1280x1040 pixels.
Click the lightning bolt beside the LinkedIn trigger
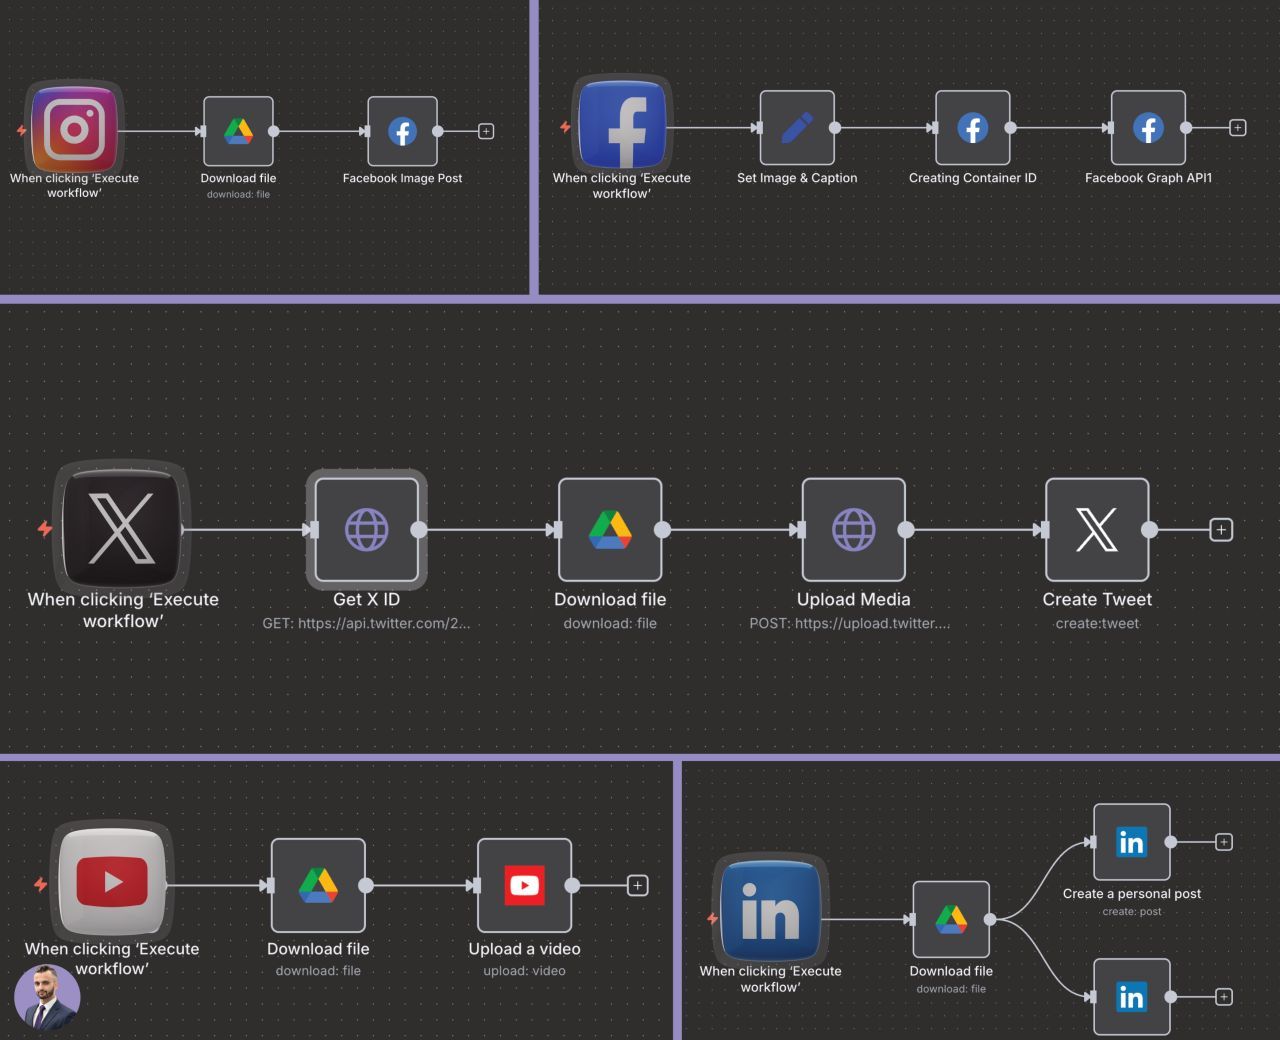pyautogui.click(x=712, y=918)
